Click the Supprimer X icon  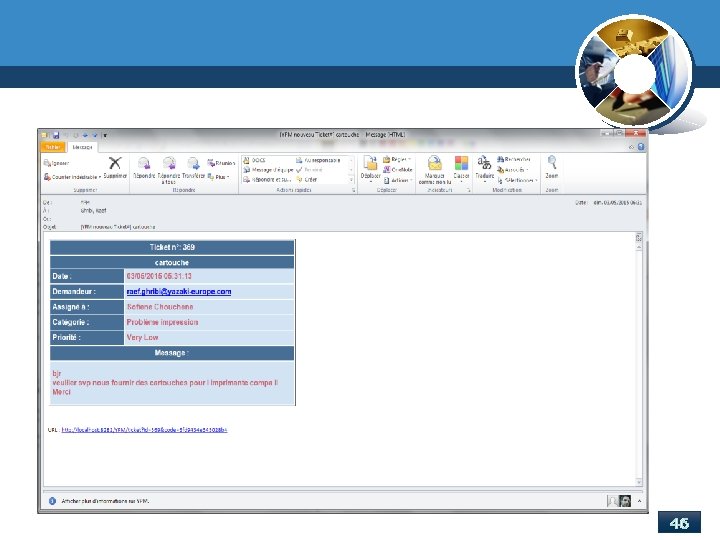coord(115,163)
